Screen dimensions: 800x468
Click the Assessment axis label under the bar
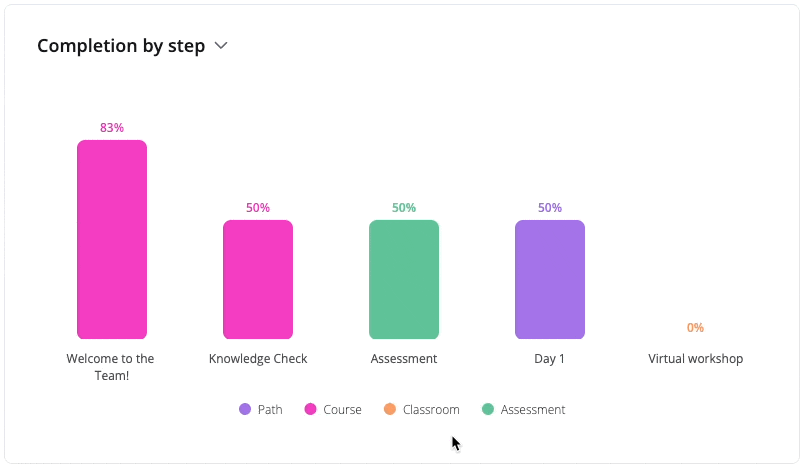(x=404, y=358)
